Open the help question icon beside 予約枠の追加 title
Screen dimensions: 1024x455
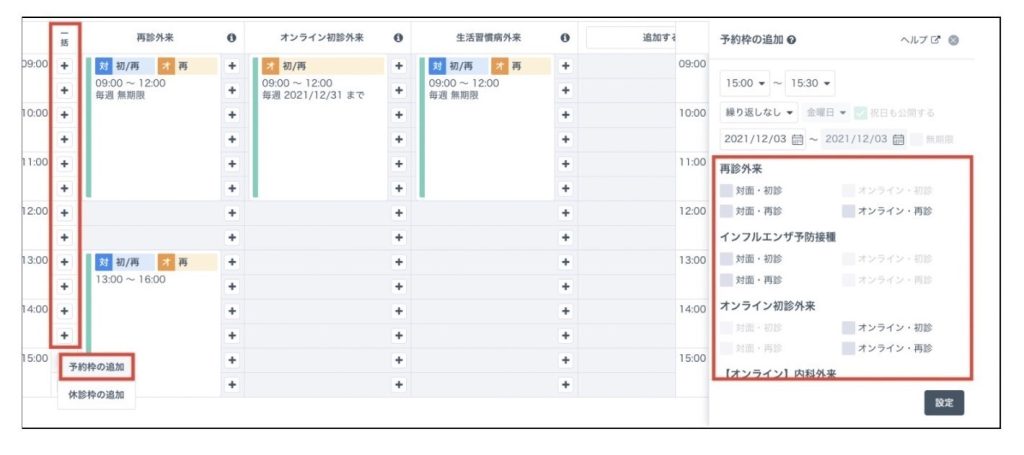[792, 40]
